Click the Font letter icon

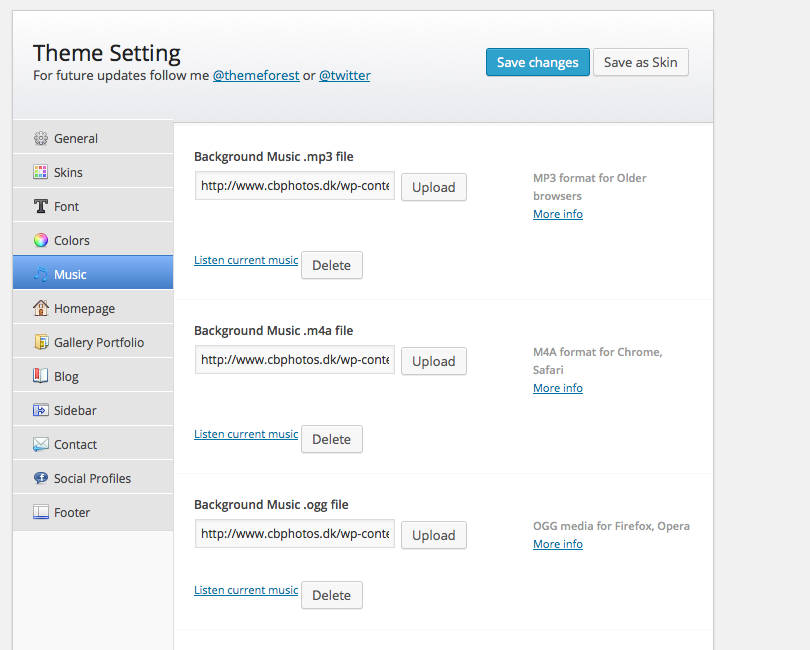point(41,207)
